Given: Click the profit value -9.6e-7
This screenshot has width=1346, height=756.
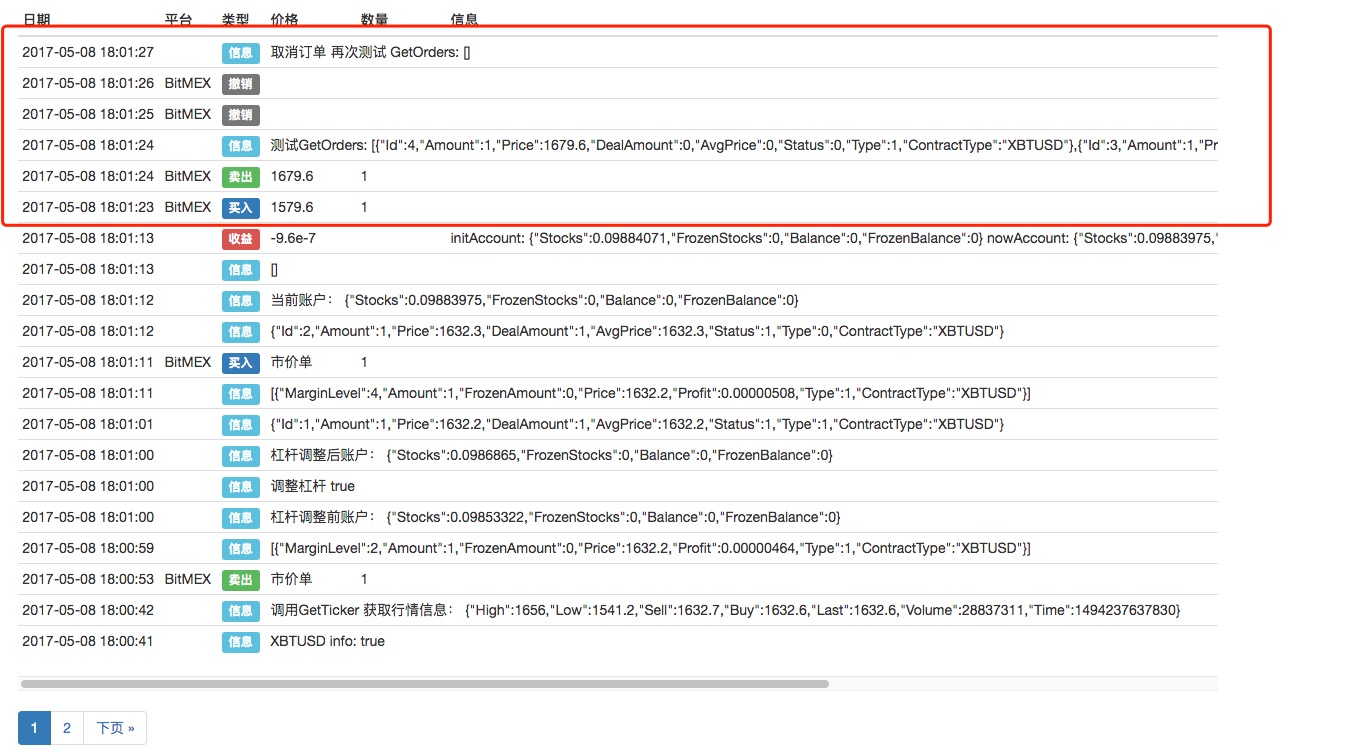Looking at the screenshot, I should point(293,238).
